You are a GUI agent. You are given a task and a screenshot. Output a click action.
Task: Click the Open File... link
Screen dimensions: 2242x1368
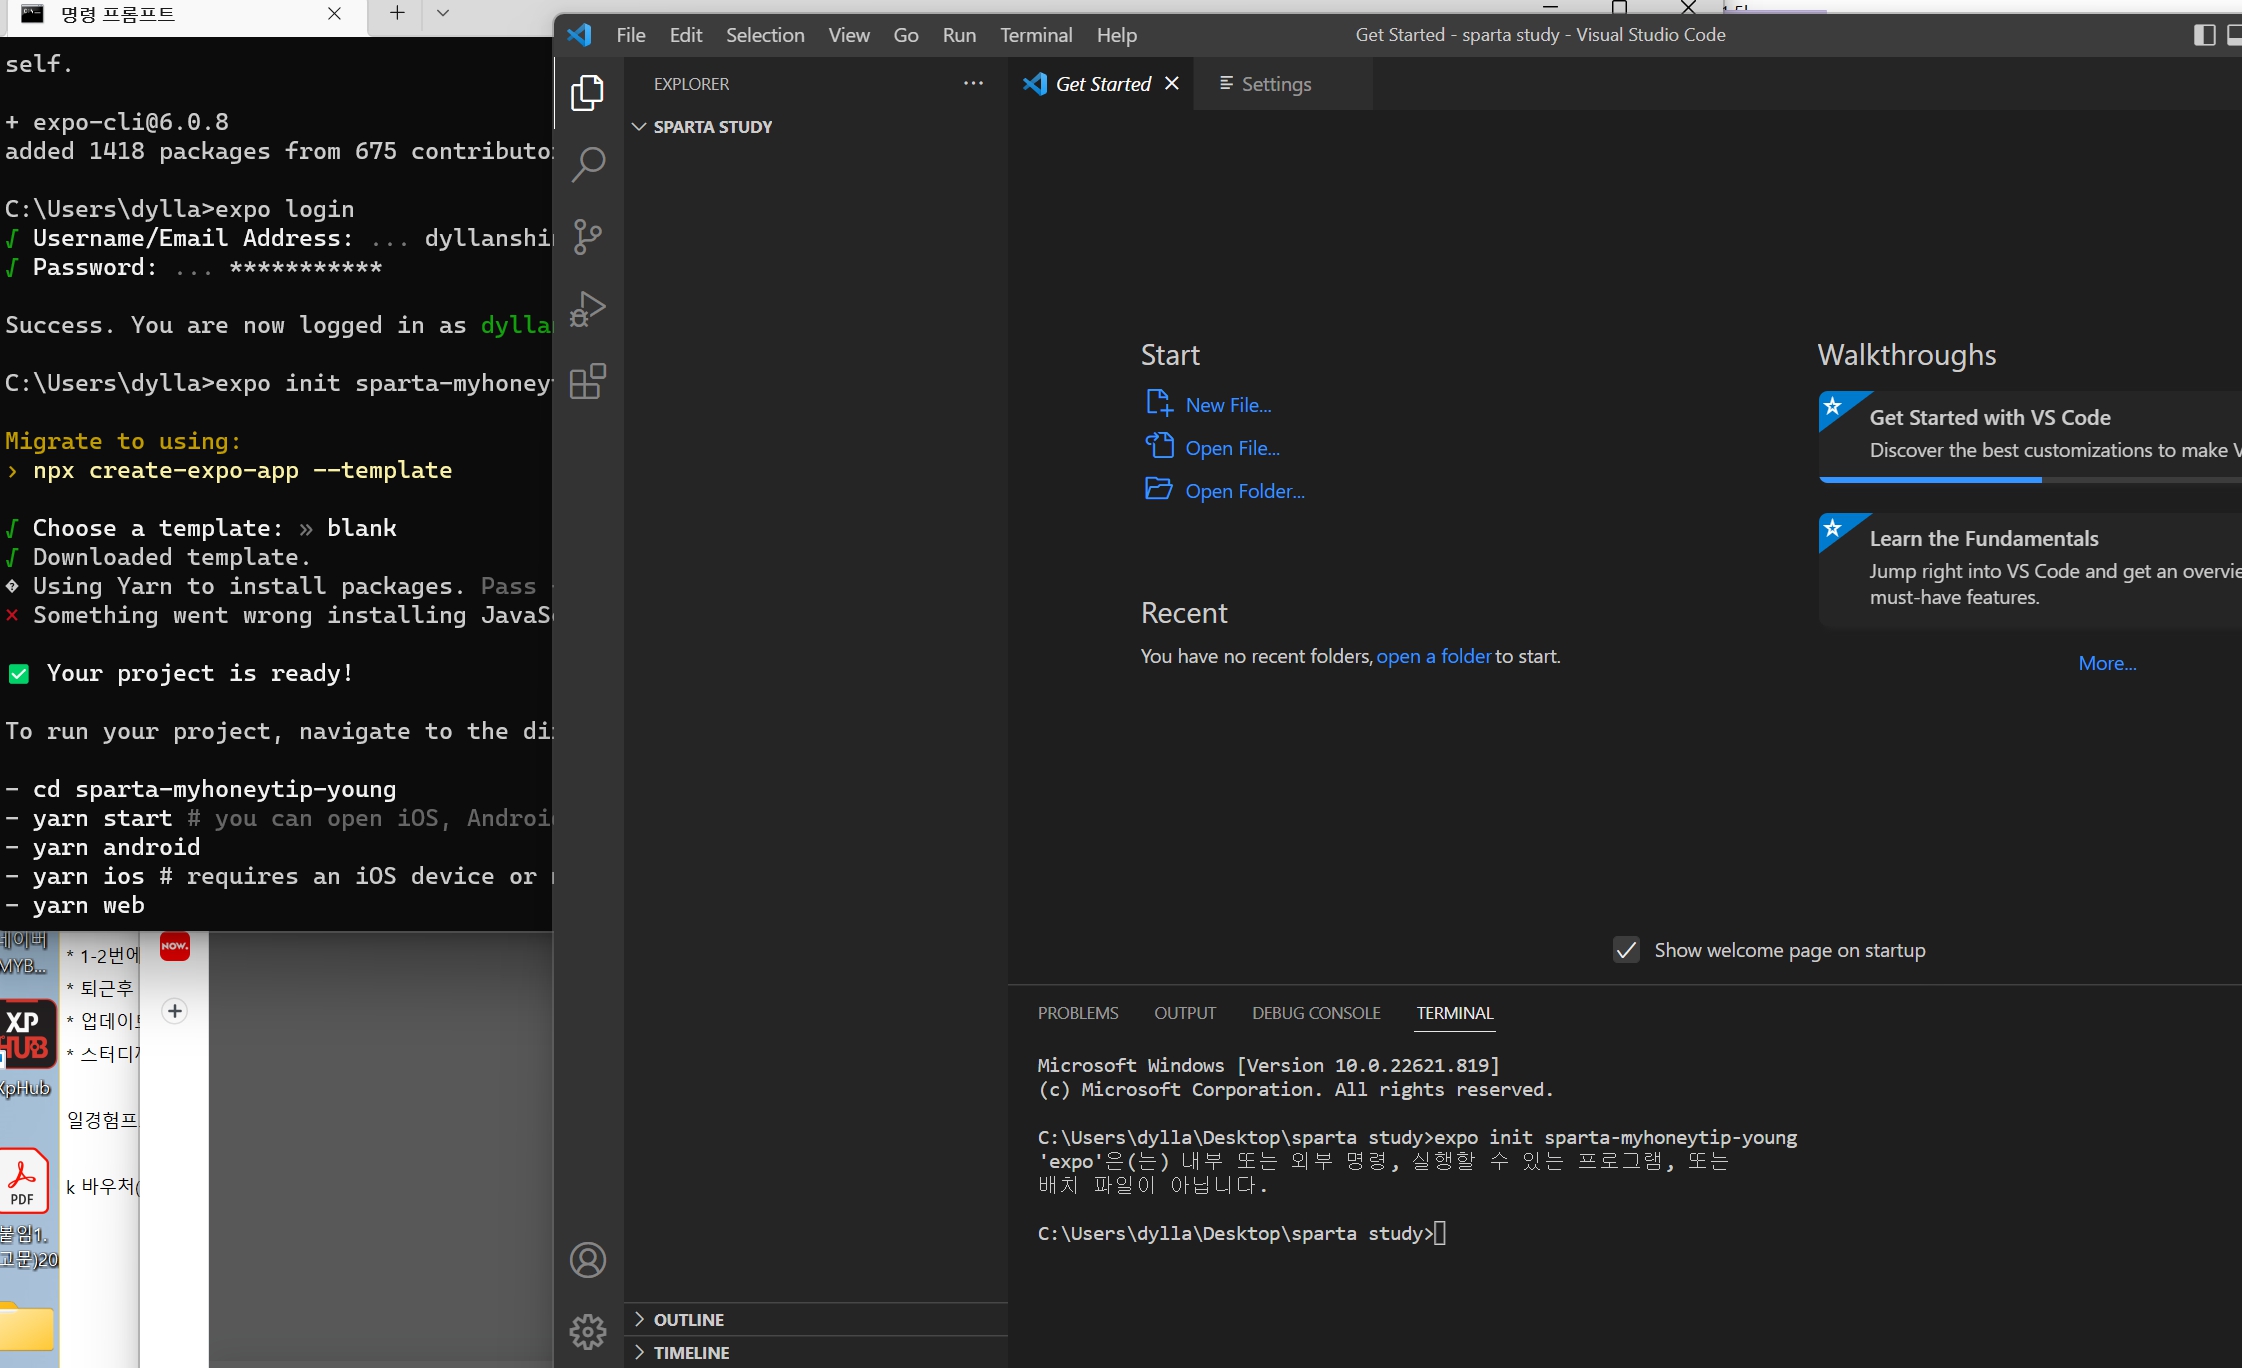tap(1232, 448)
